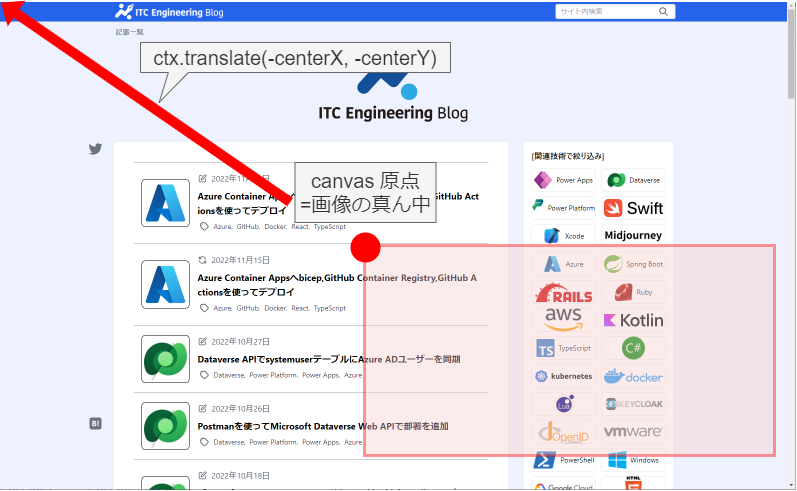This screenshot has height=491, width=797.
Task: Open Dataverse API systemuser sync article
Action: [329, 359]
